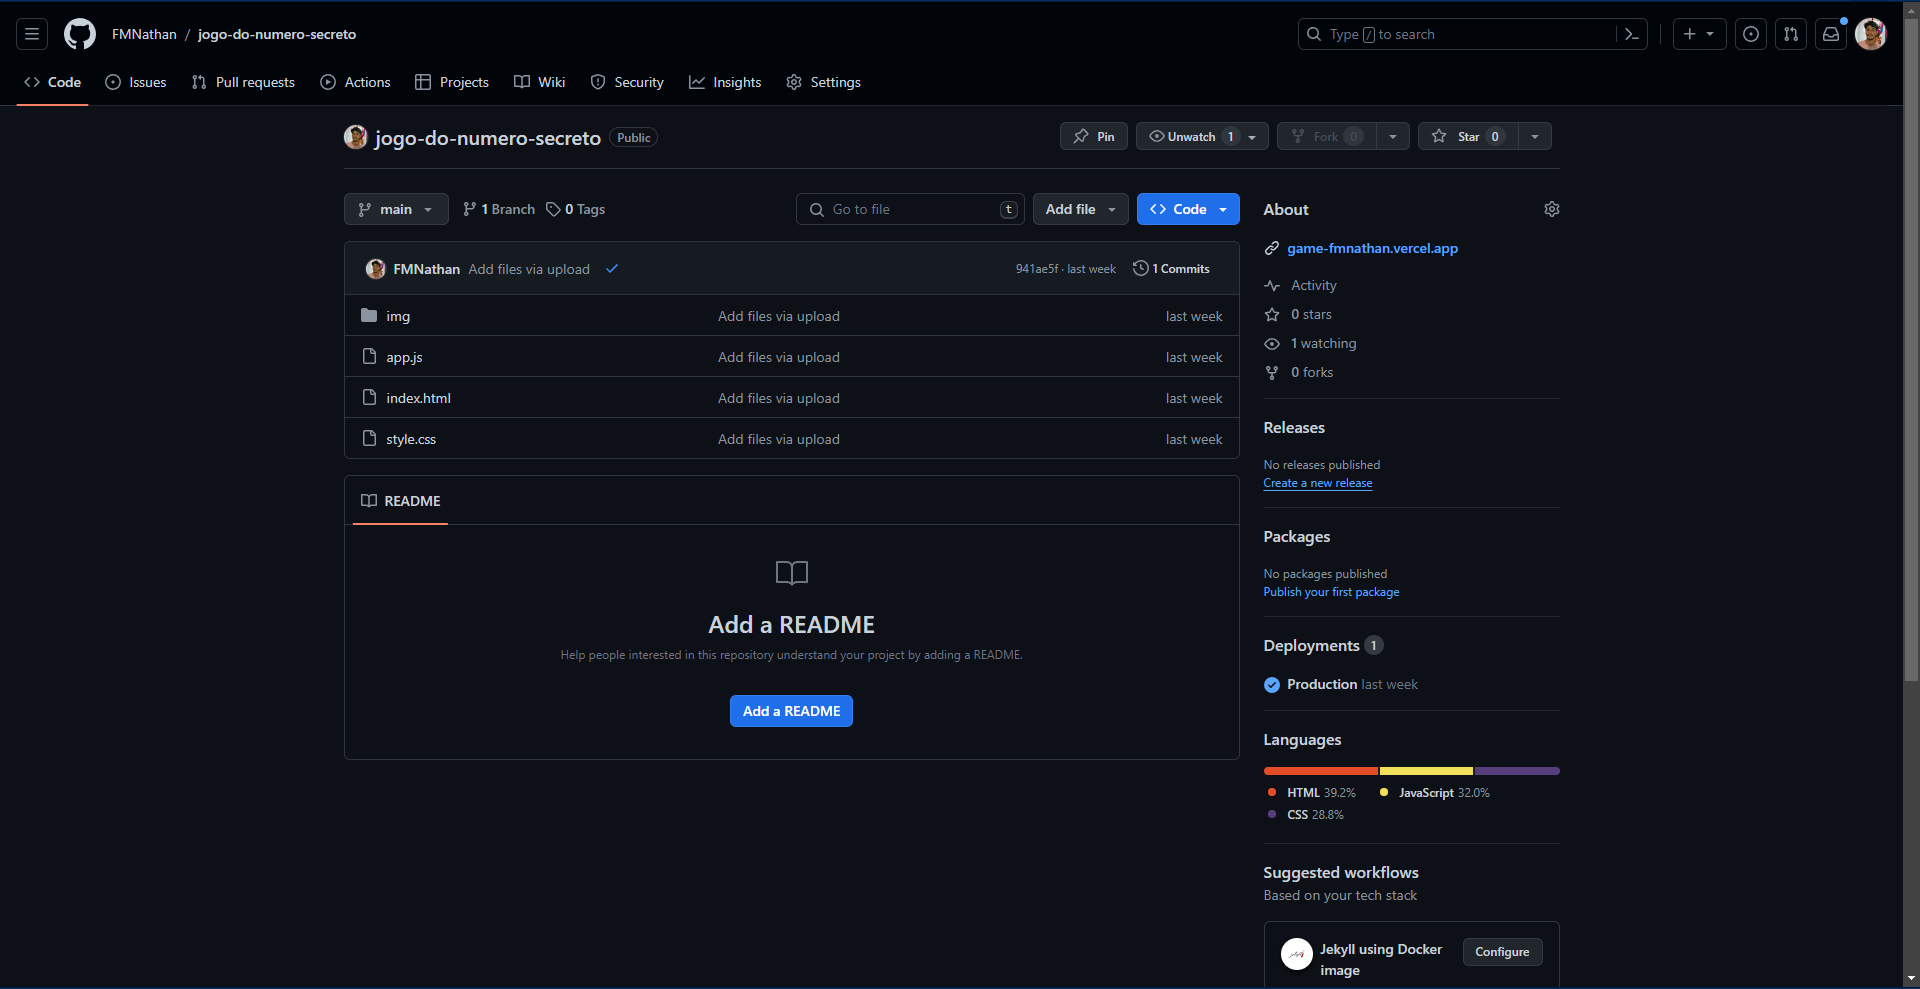The image size is (1920, 989).
Task: Open the main branch selector dropdown
Action: coord(396,209)
